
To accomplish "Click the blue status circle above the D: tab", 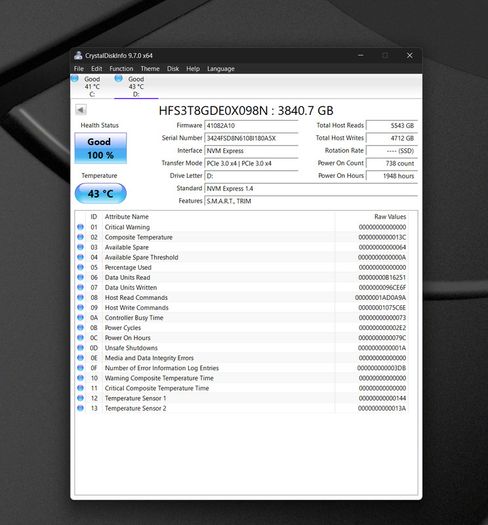I will [118, 78].
